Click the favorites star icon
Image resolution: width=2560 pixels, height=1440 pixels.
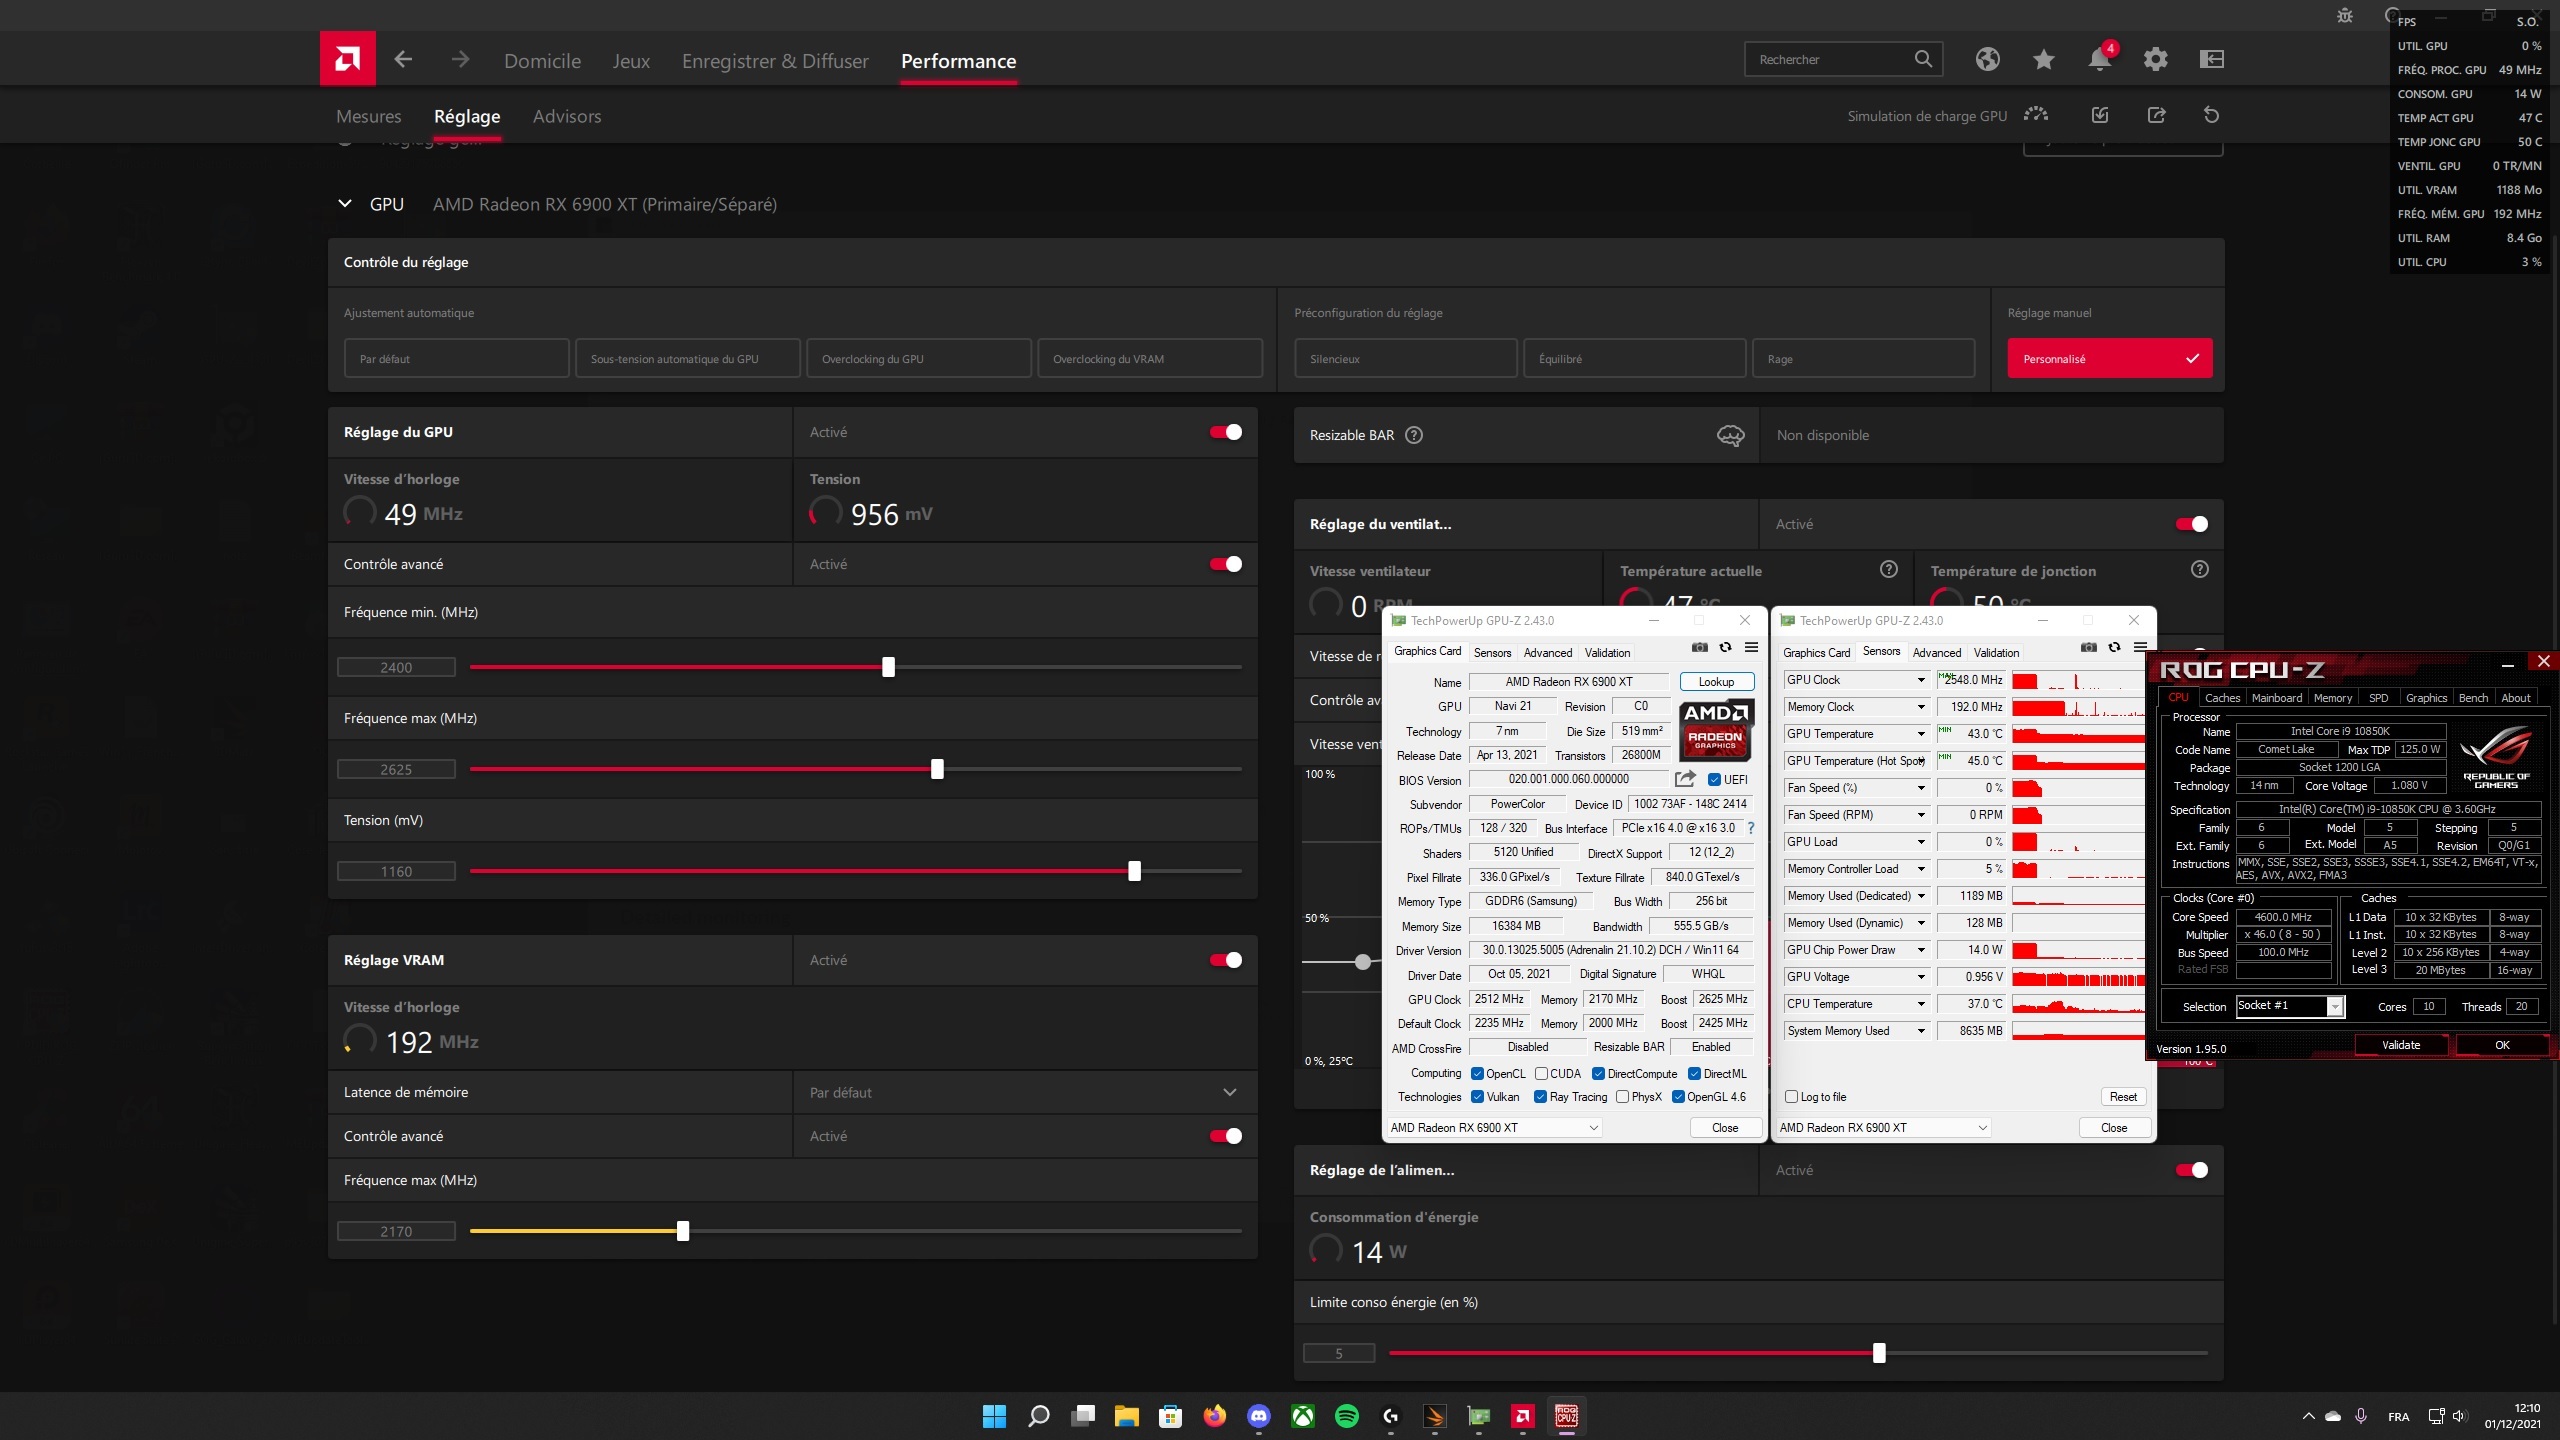tap(2043, 59)
